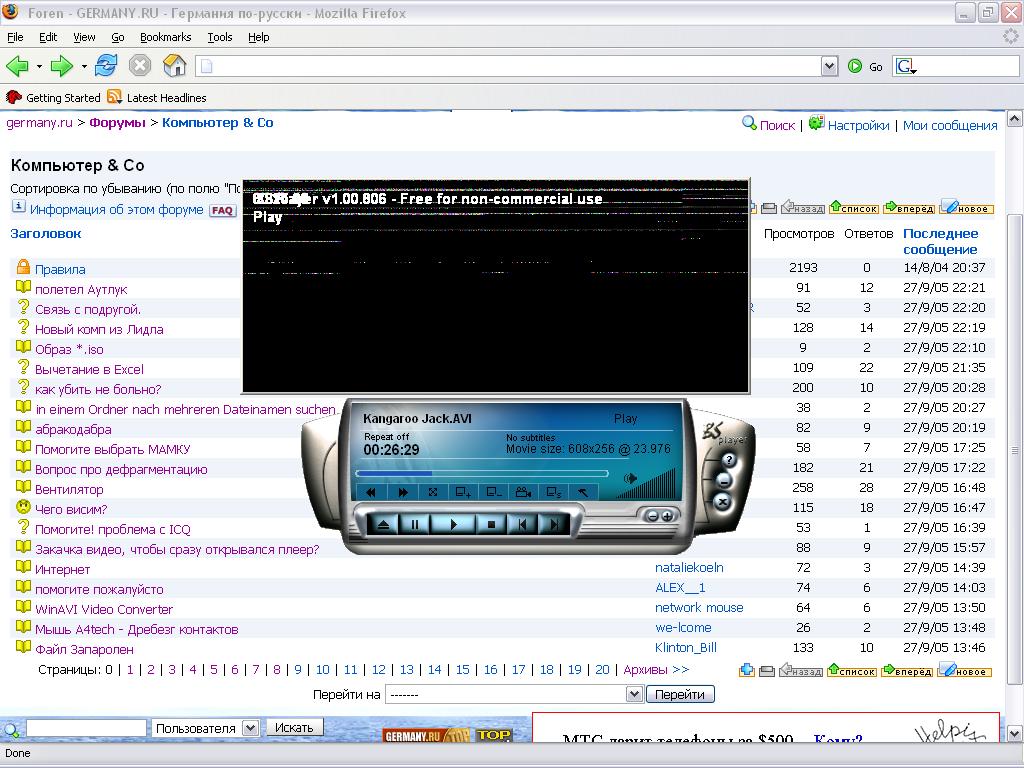Screen dimensions: 1024x768
Task: Click the zoom-in video icon in BS Player
Action: [x=463, y=492]
